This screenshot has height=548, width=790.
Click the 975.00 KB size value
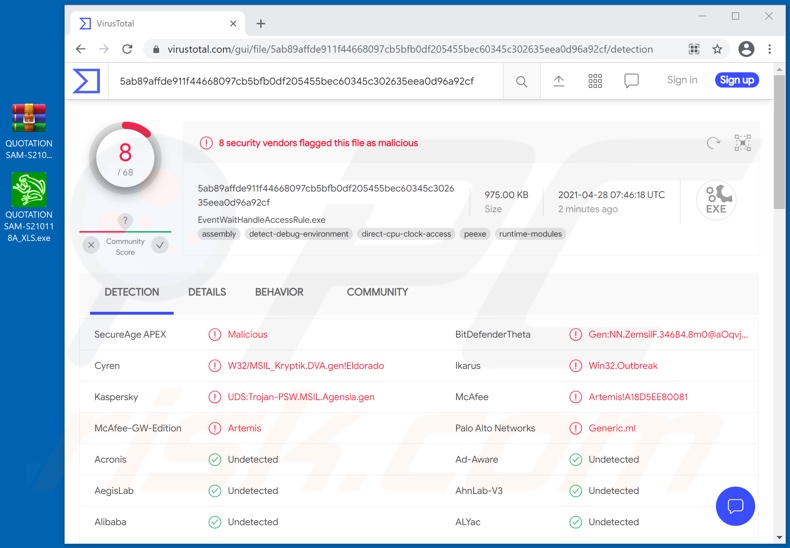(x=506, y=195)
